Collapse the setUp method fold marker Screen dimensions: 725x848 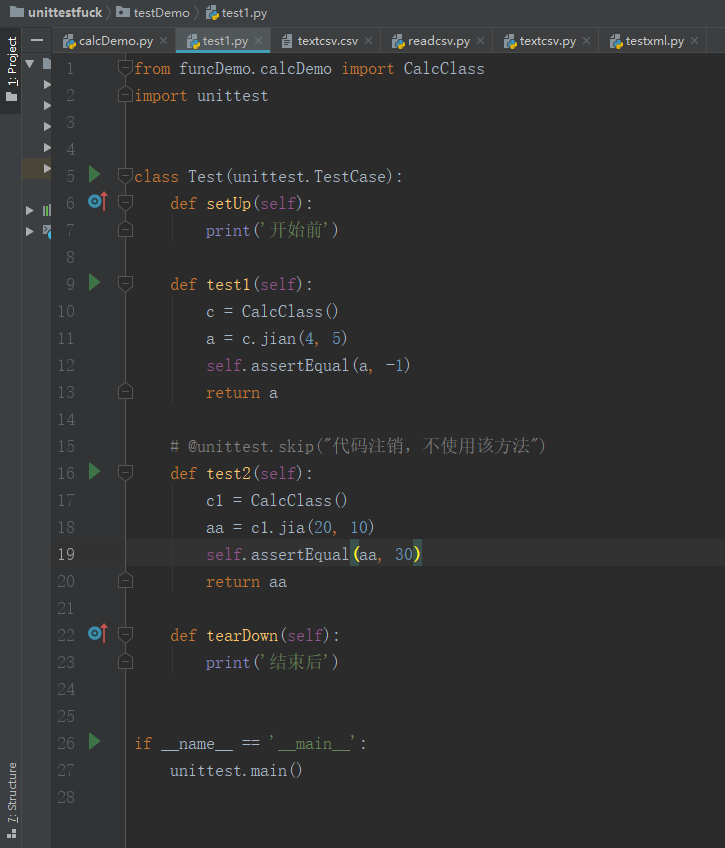pos(125,203)
